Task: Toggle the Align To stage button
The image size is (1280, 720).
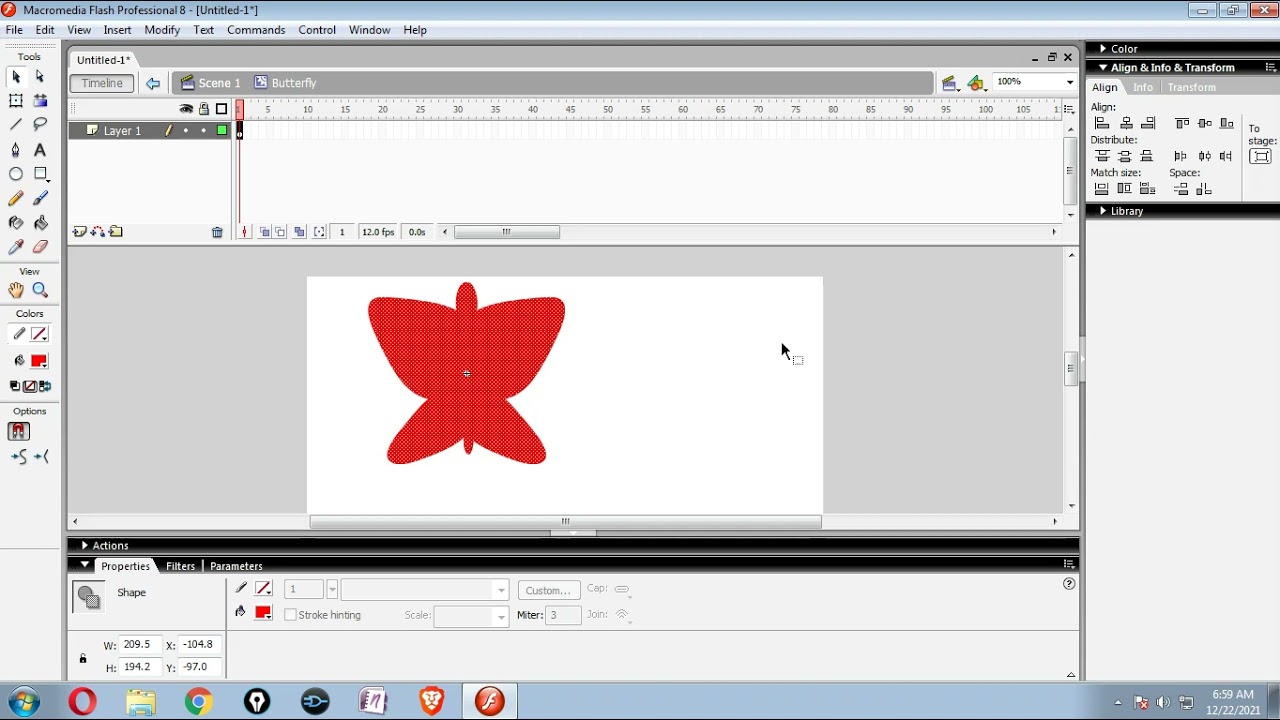Action: point(1261,156)
